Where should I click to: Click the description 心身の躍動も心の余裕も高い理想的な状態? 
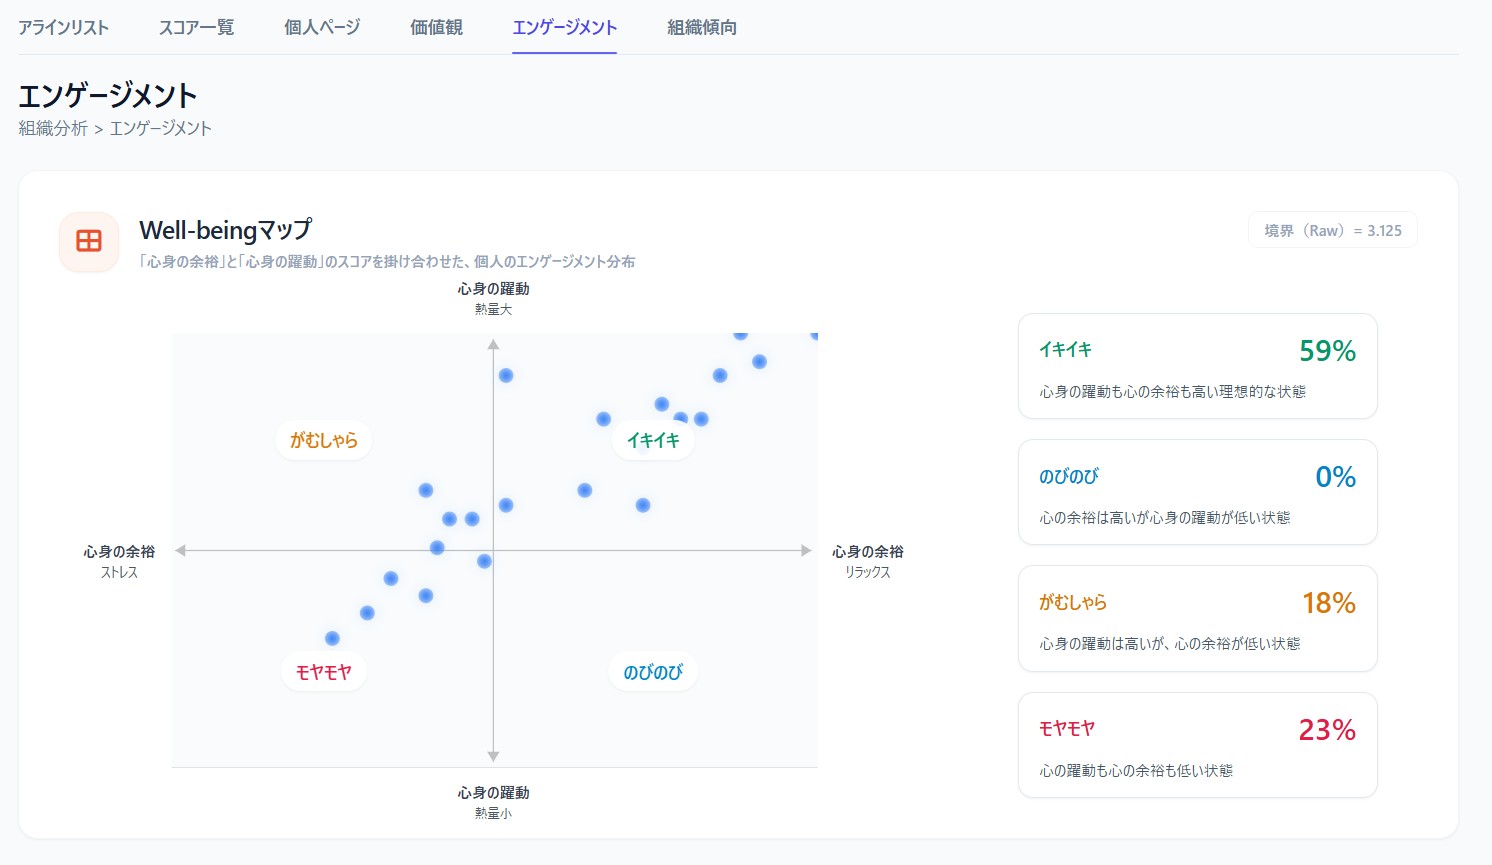click(x=1172, y=392)
